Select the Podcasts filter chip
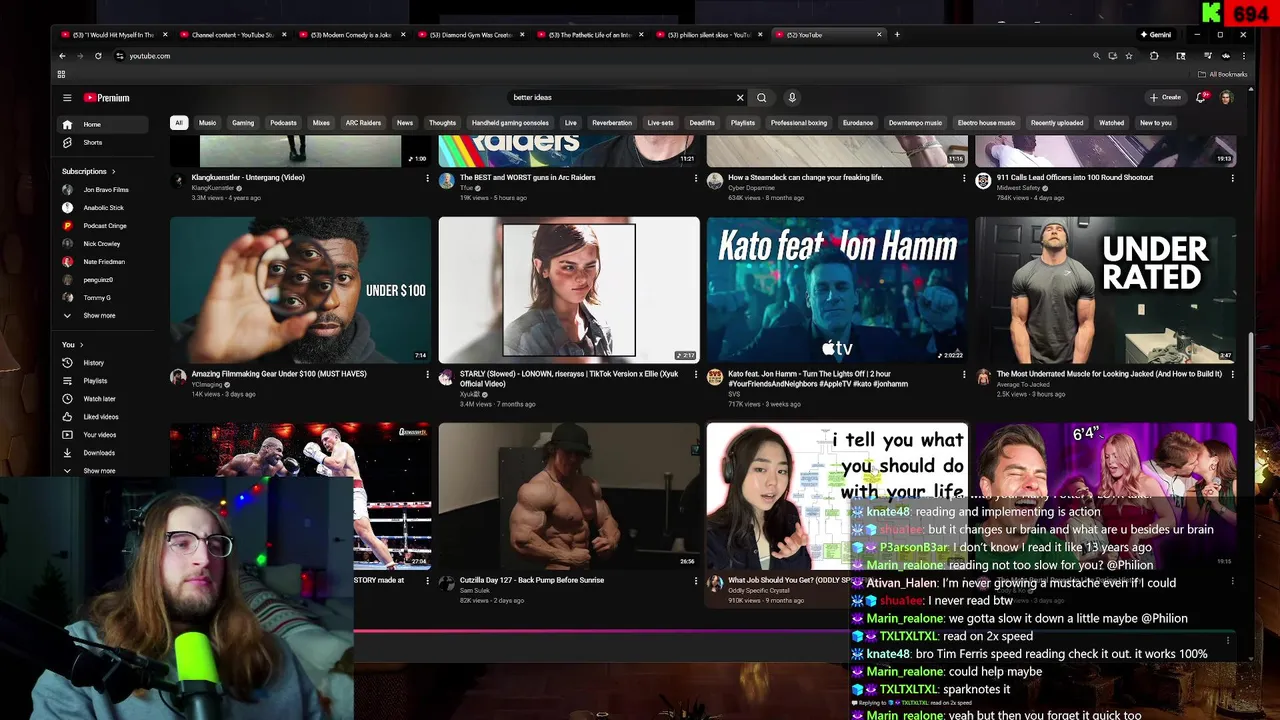1280x720 pixels. click(283, 123)
